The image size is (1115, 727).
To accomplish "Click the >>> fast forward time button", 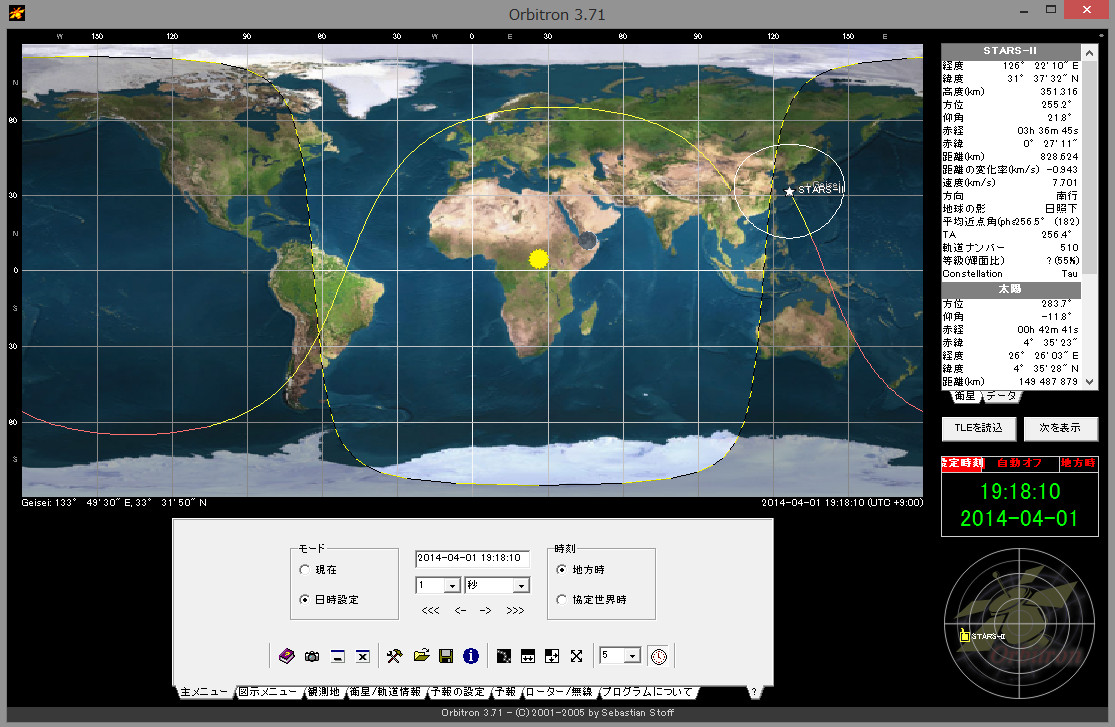I will [x=516, y=610].
